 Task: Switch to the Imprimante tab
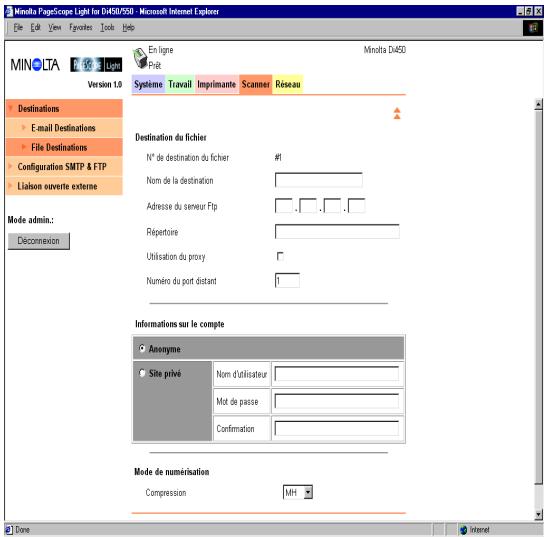point(217,84)
